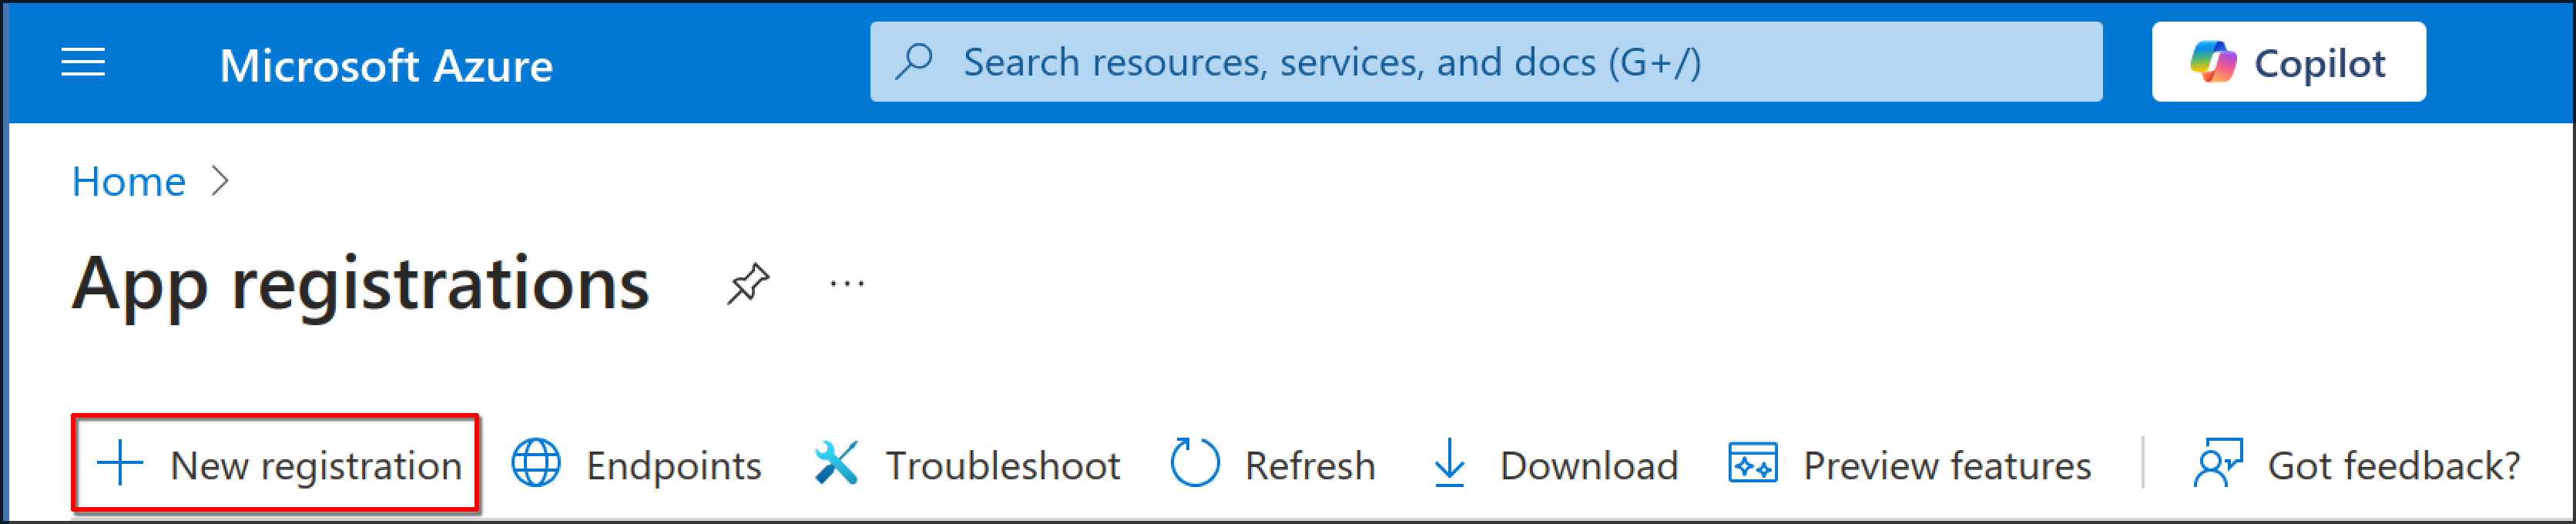
Task: Click the Endpoints globe icon
Action: [x=536, y=464]
